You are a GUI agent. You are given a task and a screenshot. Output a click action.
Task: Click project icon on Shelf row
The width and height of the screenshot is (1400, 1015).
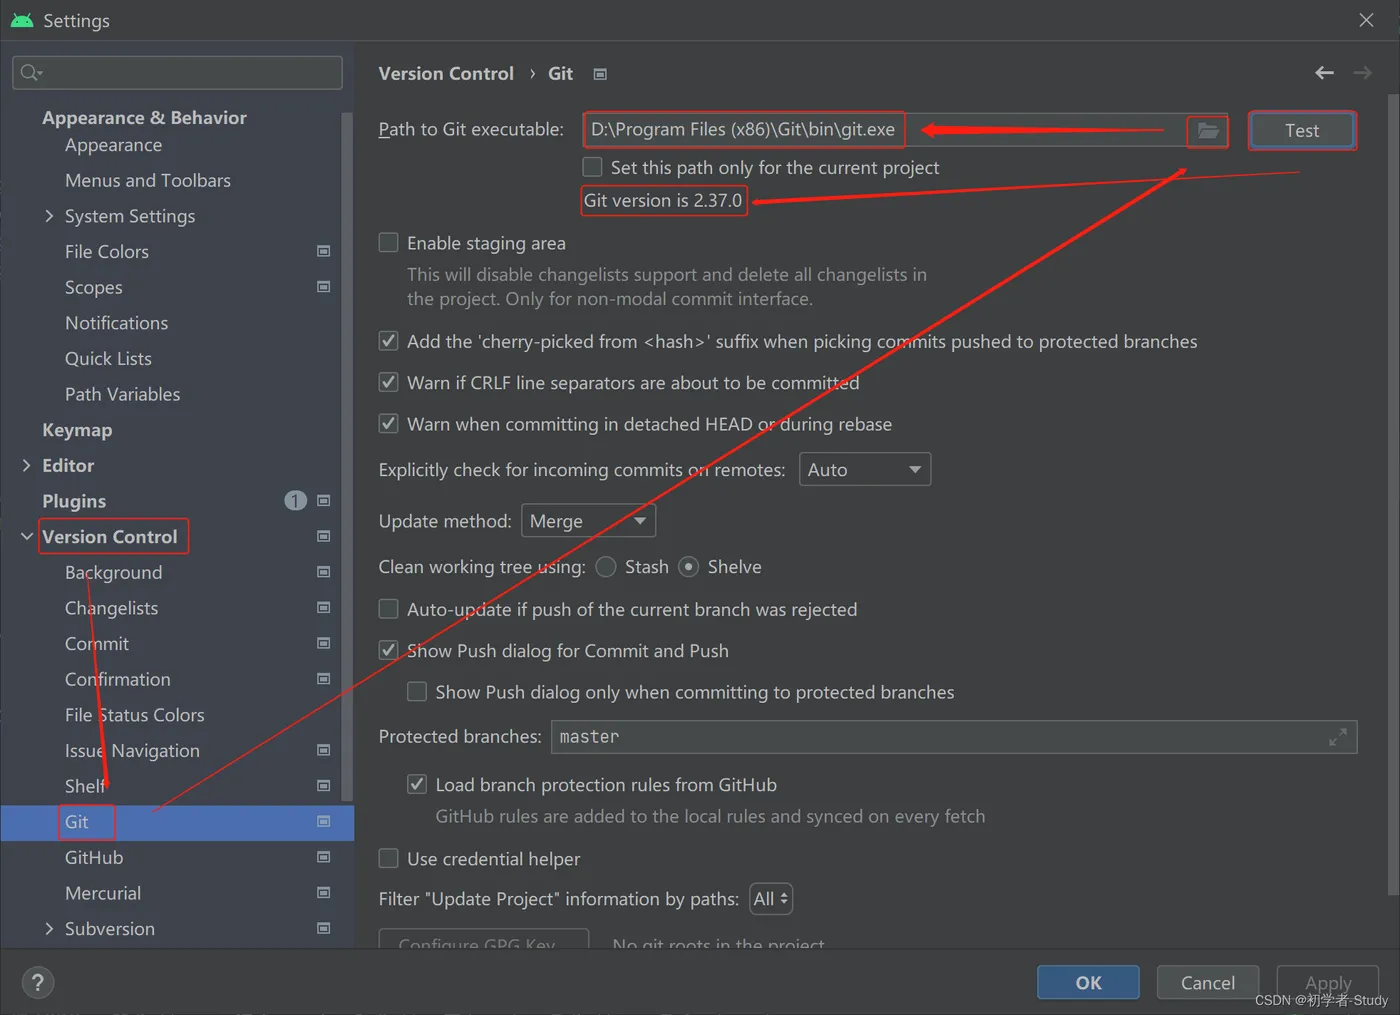tap(323, 786)
